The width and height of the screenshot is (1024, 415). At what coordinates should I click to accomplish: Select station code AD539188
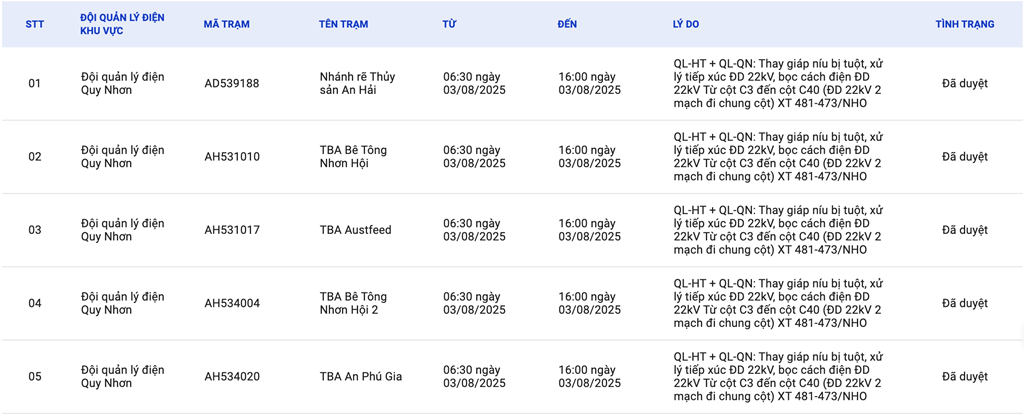click(x=231, y=83)
